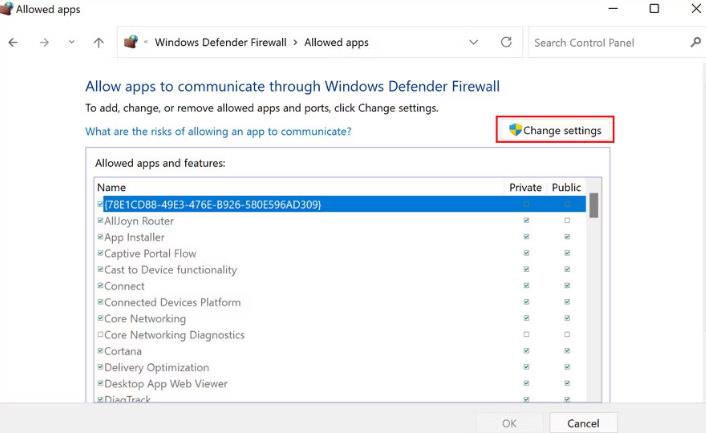This screenshot has width=706, height=433.
Task: Minimize the Allowed apps window
Action: [x=613, y=9]
